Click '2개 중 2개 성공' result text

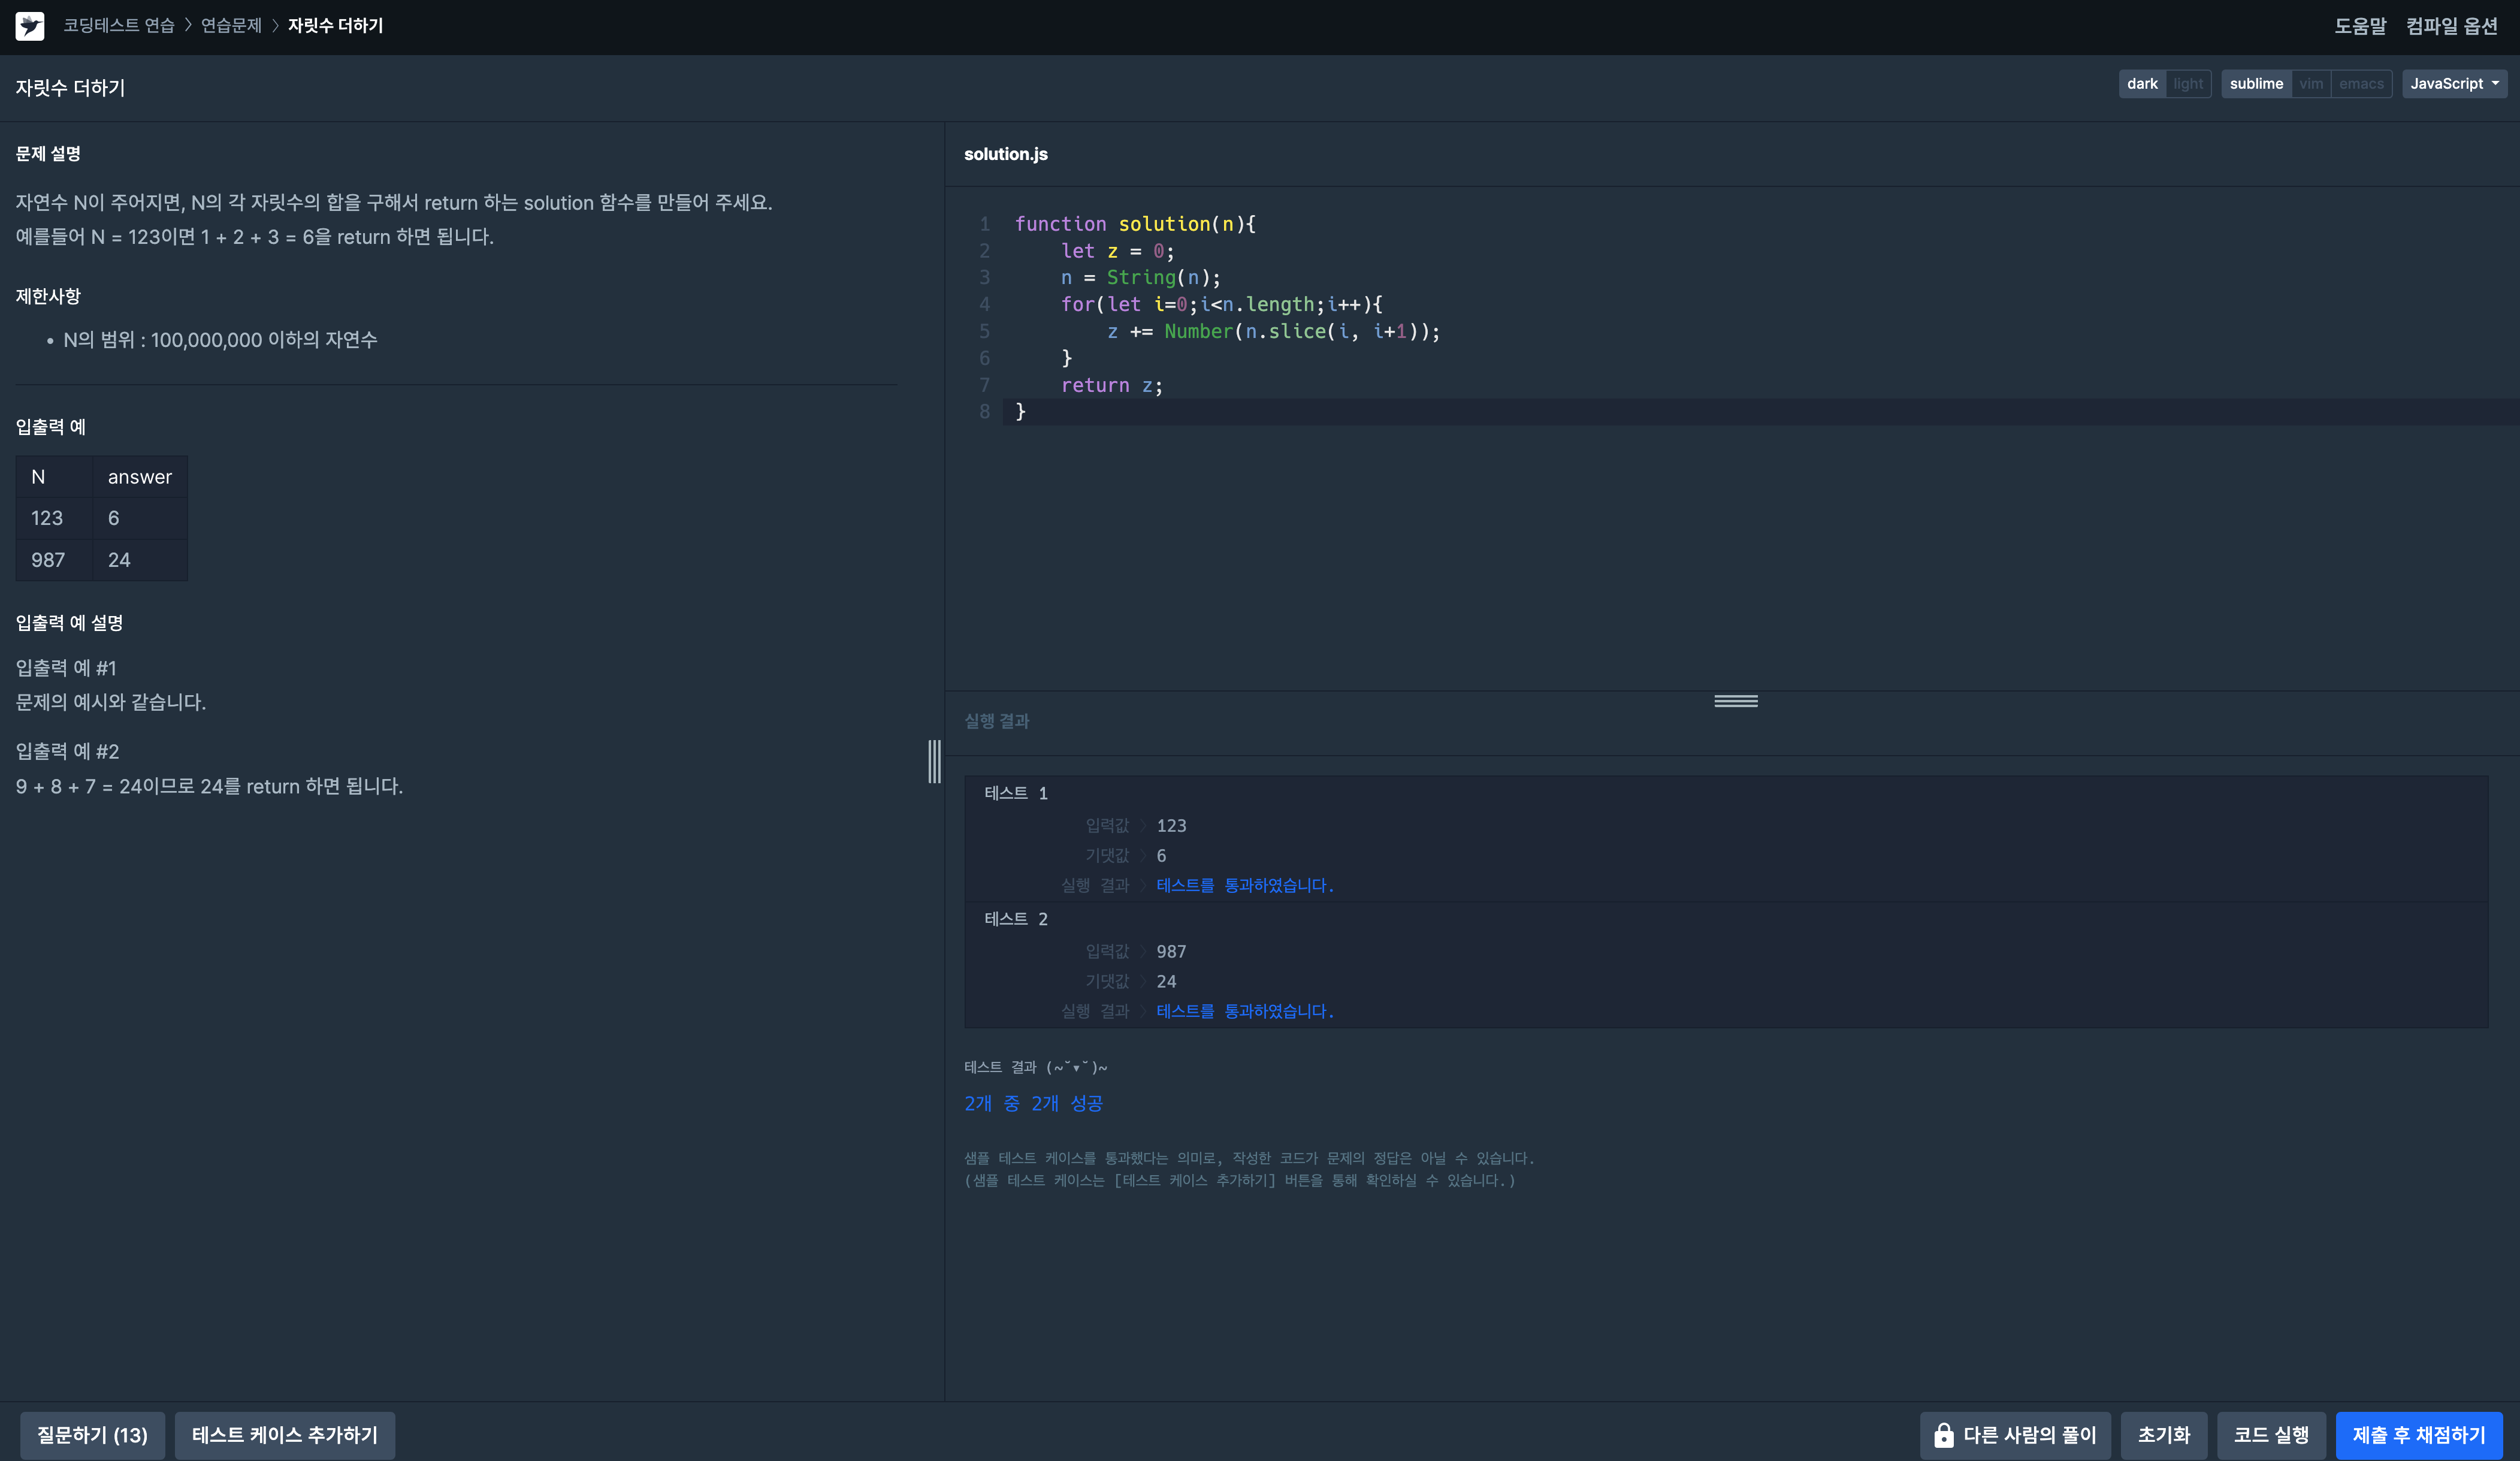[x=1033, y=1103]
